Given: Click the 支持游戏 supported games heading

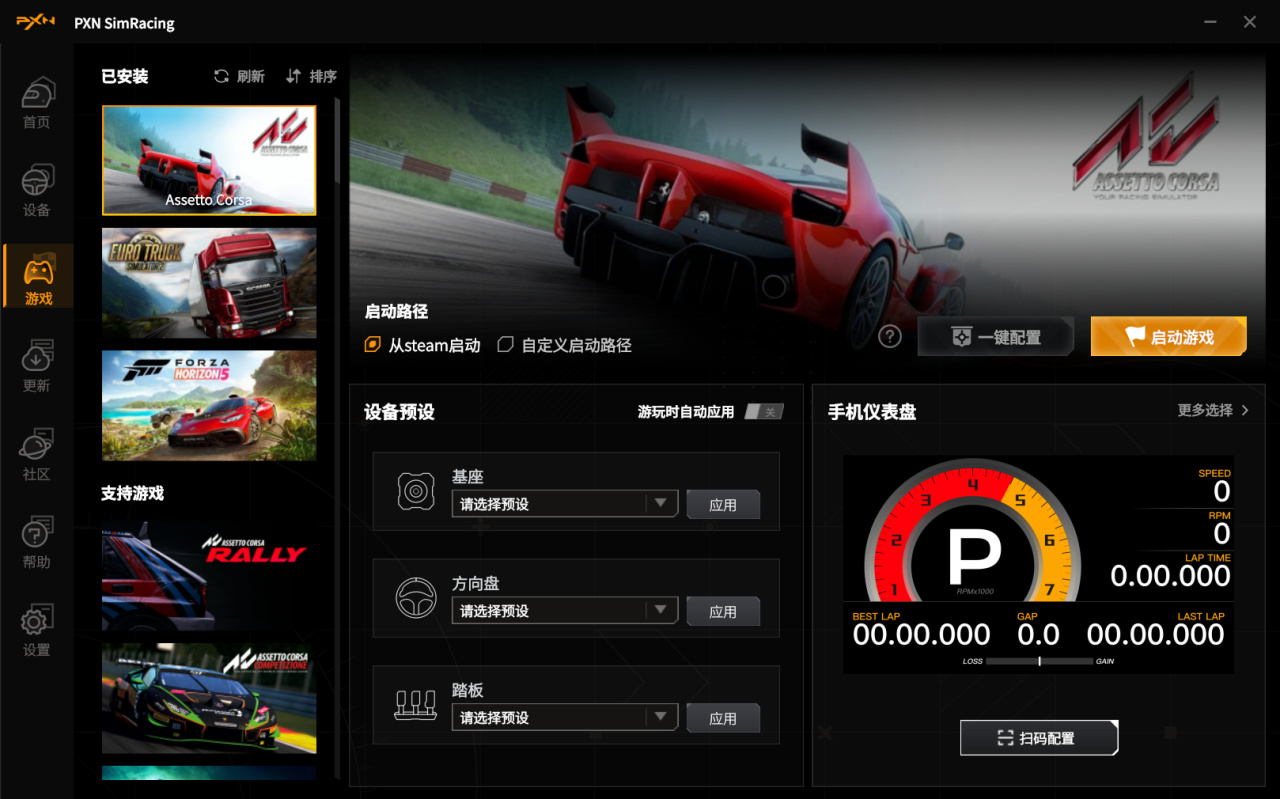Looking at the screenshot, I should (132, 493).
